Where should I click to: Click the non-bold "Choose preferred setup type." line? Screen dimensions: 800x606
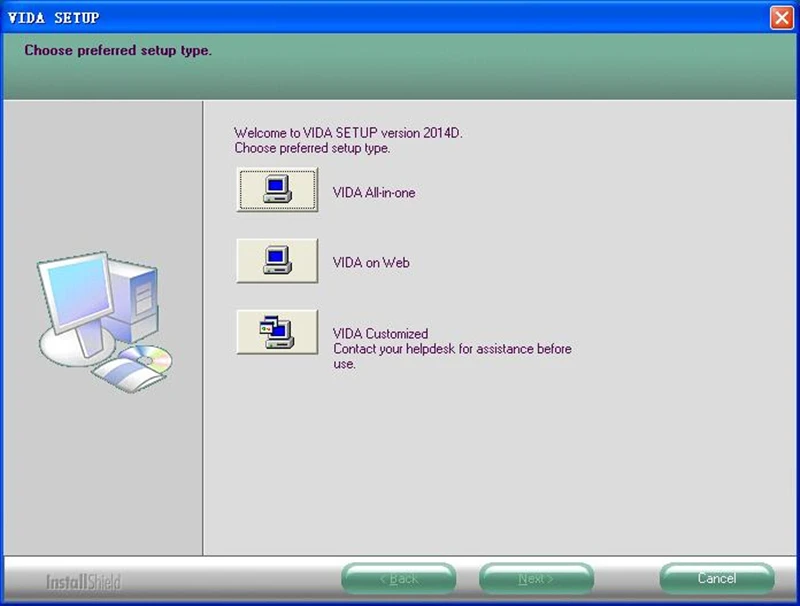pyautogui.click(x=312, y=148)
